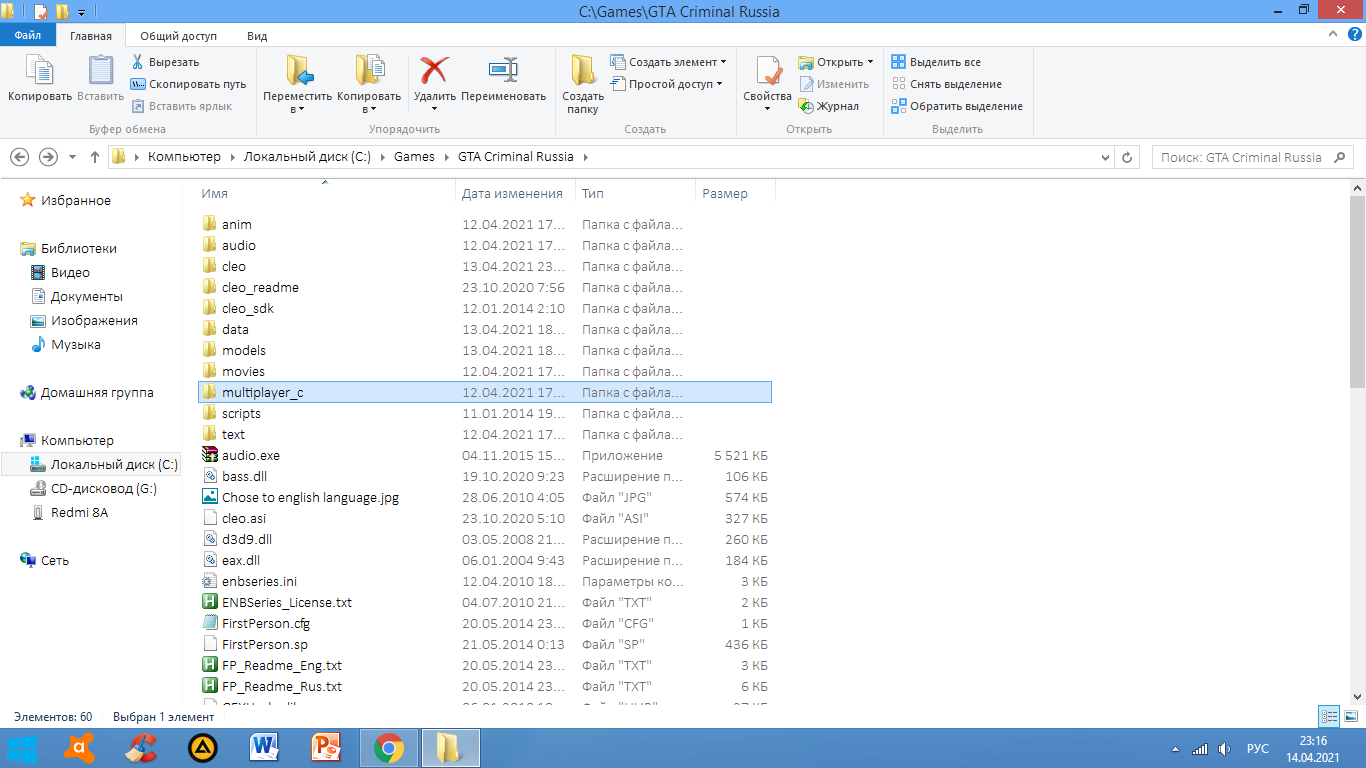Expand the address bar history dropdown
Image resolution: width=1366 pixels, height=768 pixels.
pyautogui.click(x=1105, y=157)
